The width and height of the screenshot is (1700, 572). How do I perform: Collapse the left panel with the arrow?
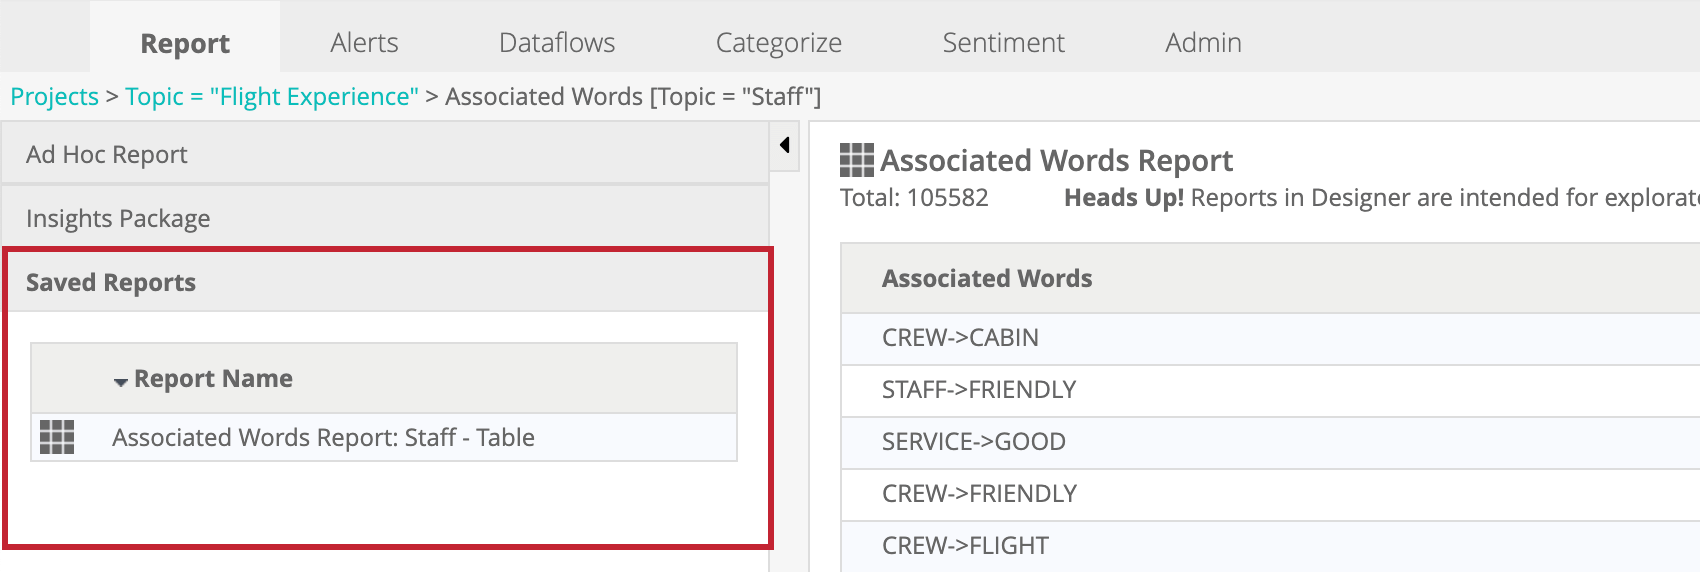[785, 145]
